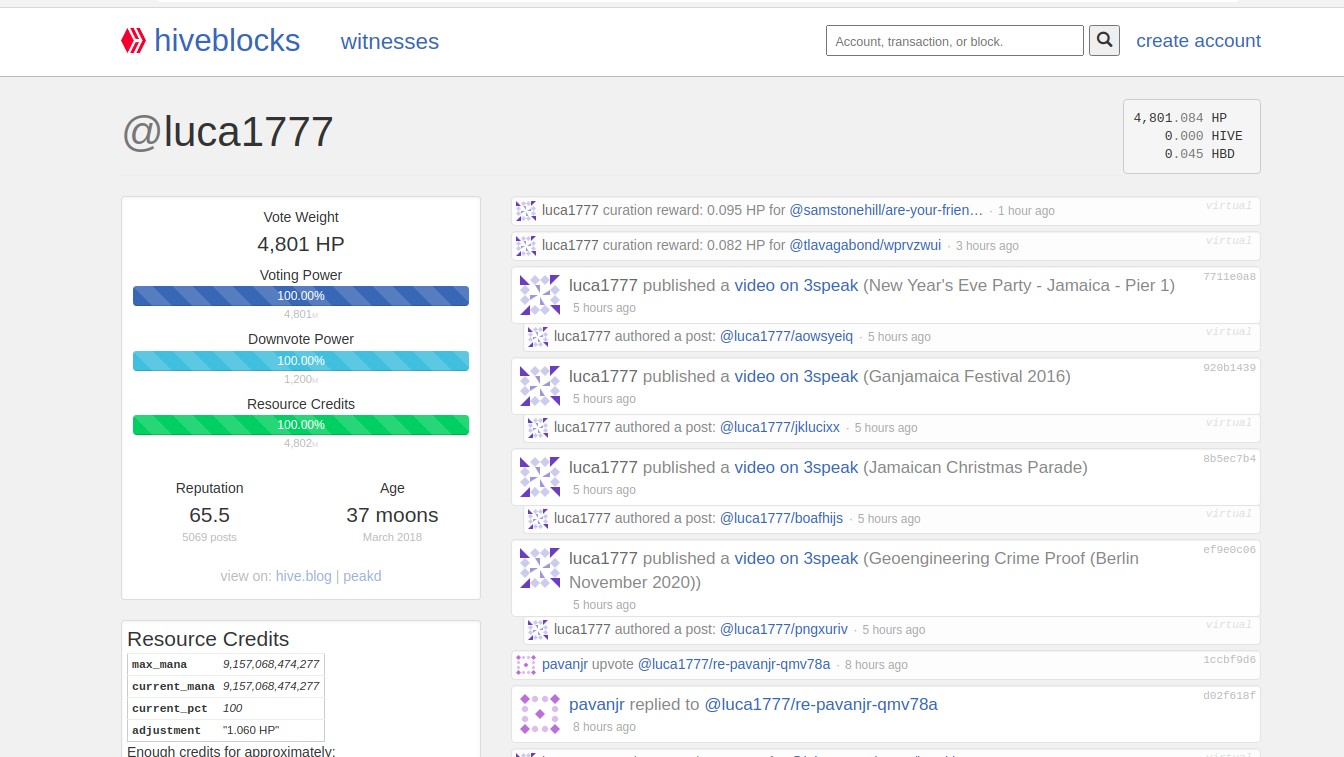Click avatar beside samstonehill curation reward
Viewport: 1344px width, 757px height.
pyautogui.click(x=526, y=211)
